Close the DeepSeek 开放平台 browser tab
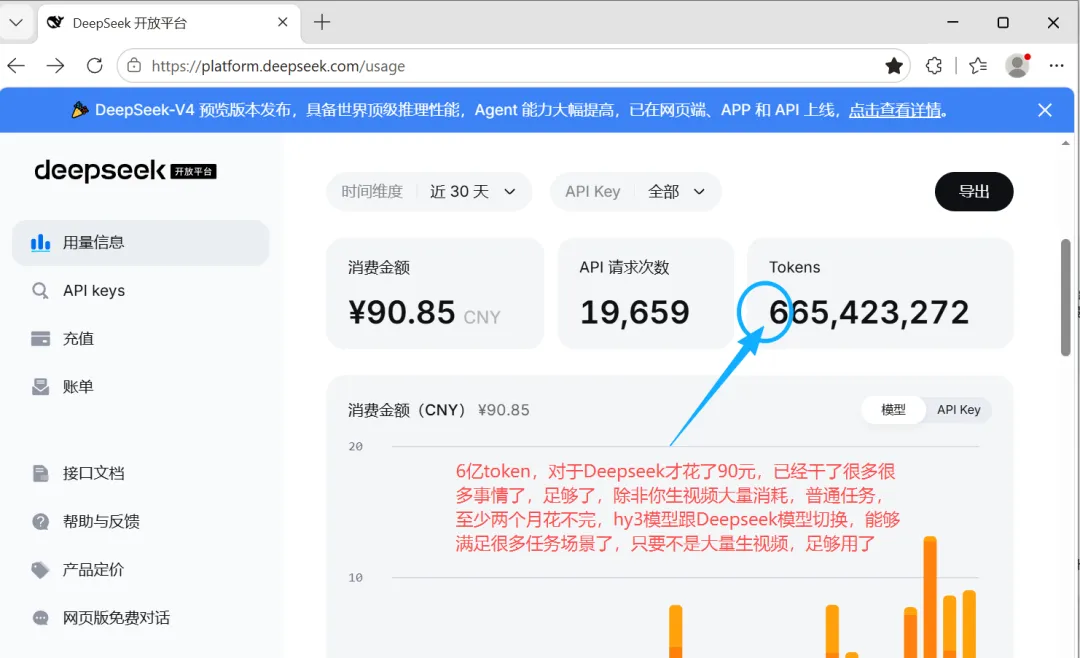1080x658 pixels. 282,22
